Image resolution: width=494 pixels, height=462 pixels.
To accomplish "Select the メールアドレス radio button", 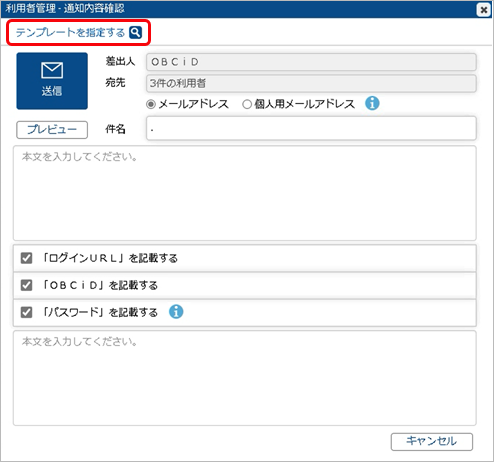I will [x=151, y=104].
